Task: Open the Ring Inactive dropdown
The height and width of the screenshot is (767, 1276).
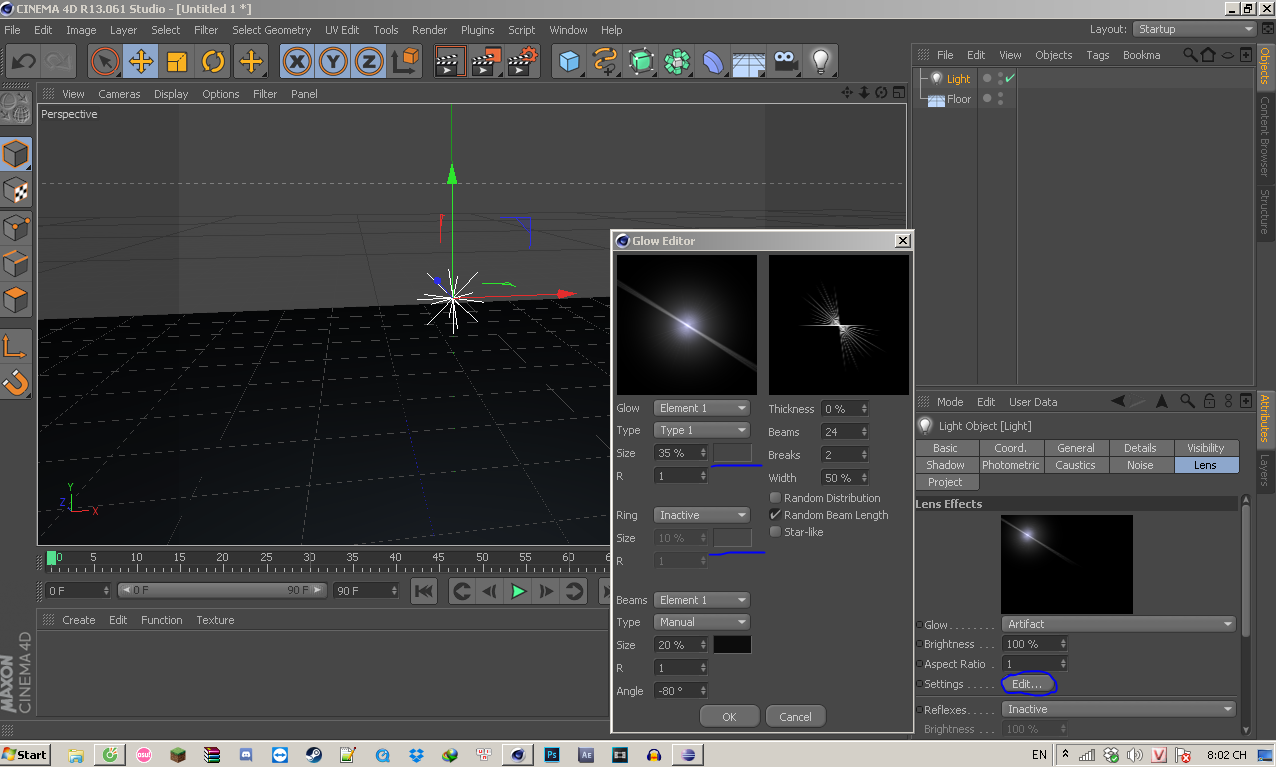Action: (701, 515)
